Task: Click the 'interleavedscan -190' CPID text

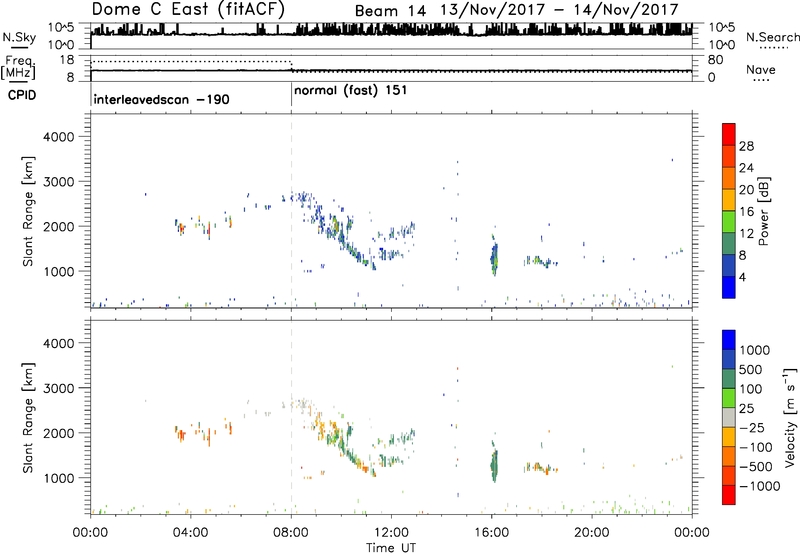Action: click(161, 99)
